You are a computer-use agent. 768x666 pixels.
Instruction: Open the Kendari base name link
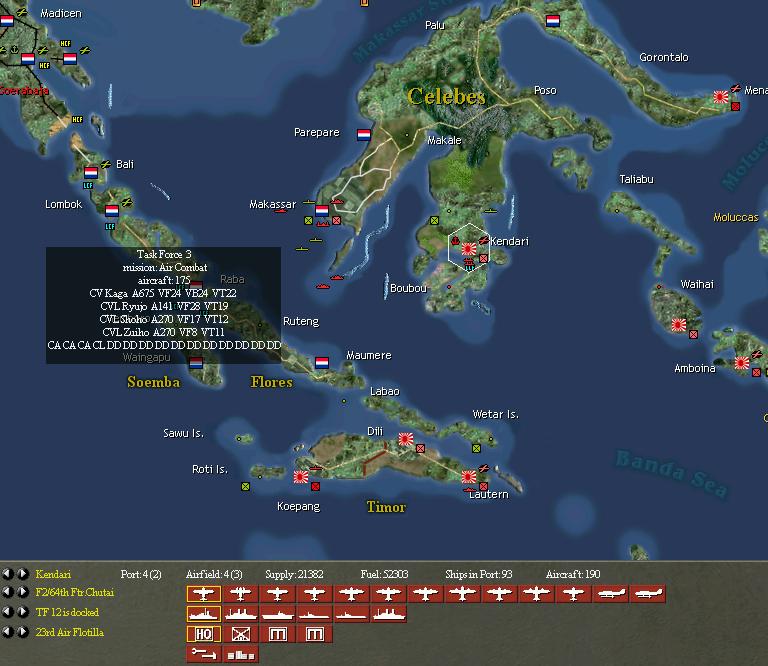tap(53, 574)
